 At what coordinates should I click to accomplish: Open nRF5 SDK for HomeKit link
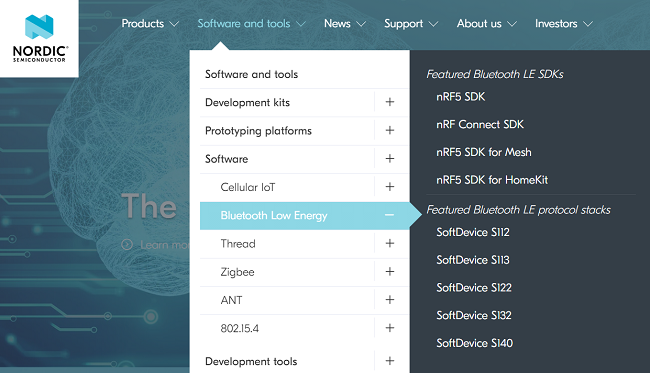492,180
